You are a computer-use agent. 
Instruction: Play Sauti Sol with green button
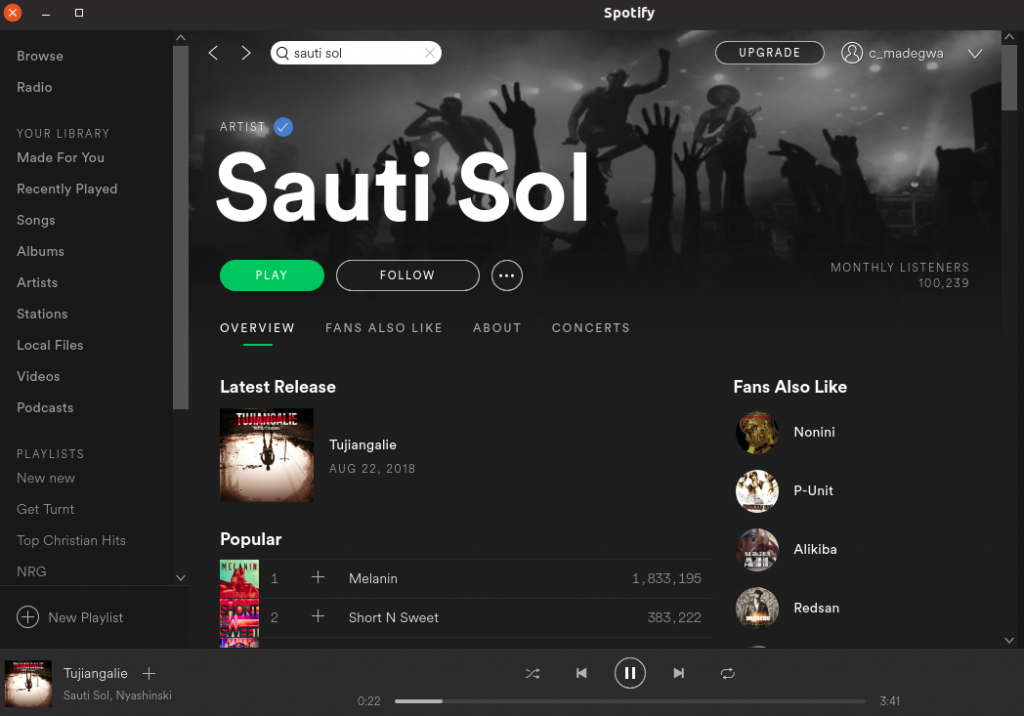(x=272, y=276)
